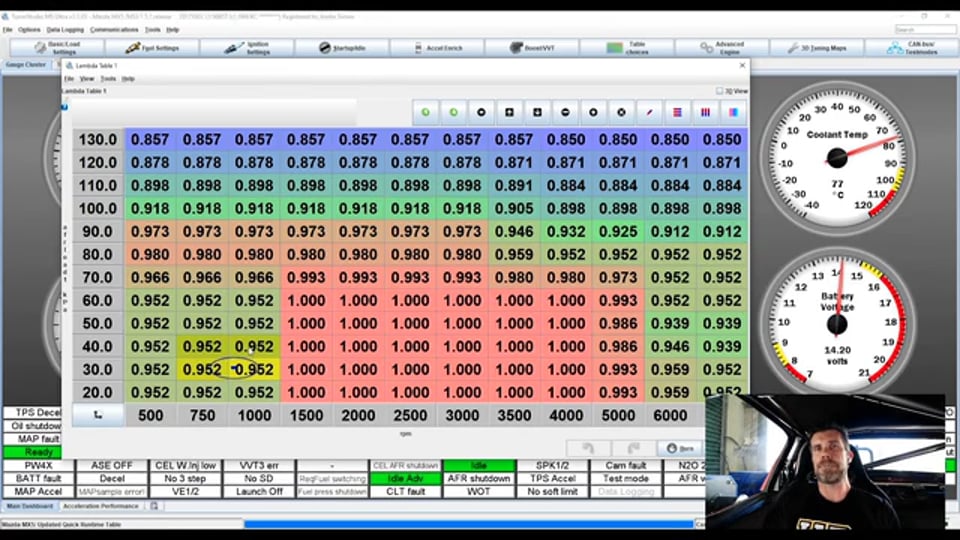Select cell 0.925 at 90.0 kPa, 5000 rpm
The image size is (960, 540).
(618, 231)
